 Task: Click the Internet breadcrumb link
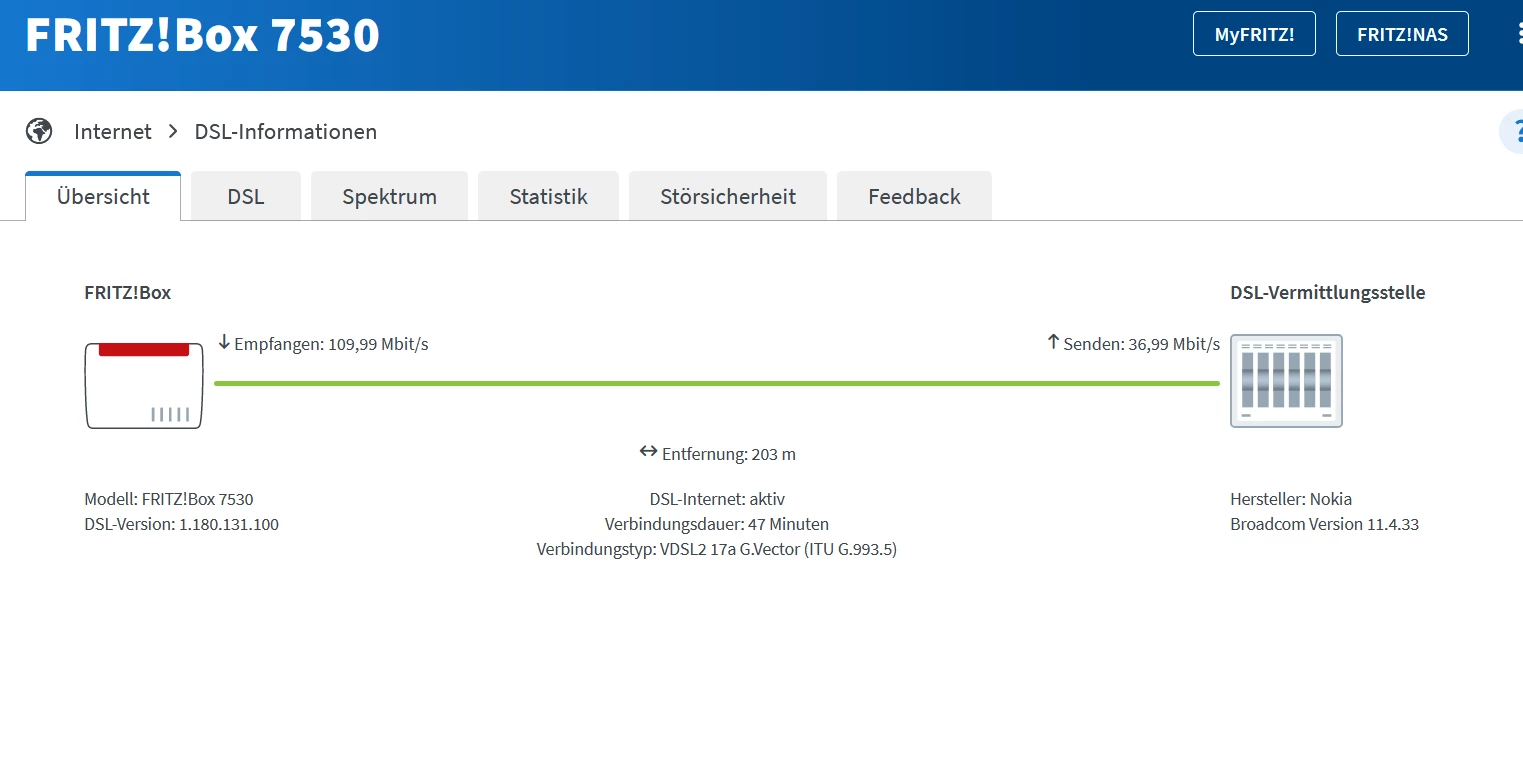[x=113, y=131]
